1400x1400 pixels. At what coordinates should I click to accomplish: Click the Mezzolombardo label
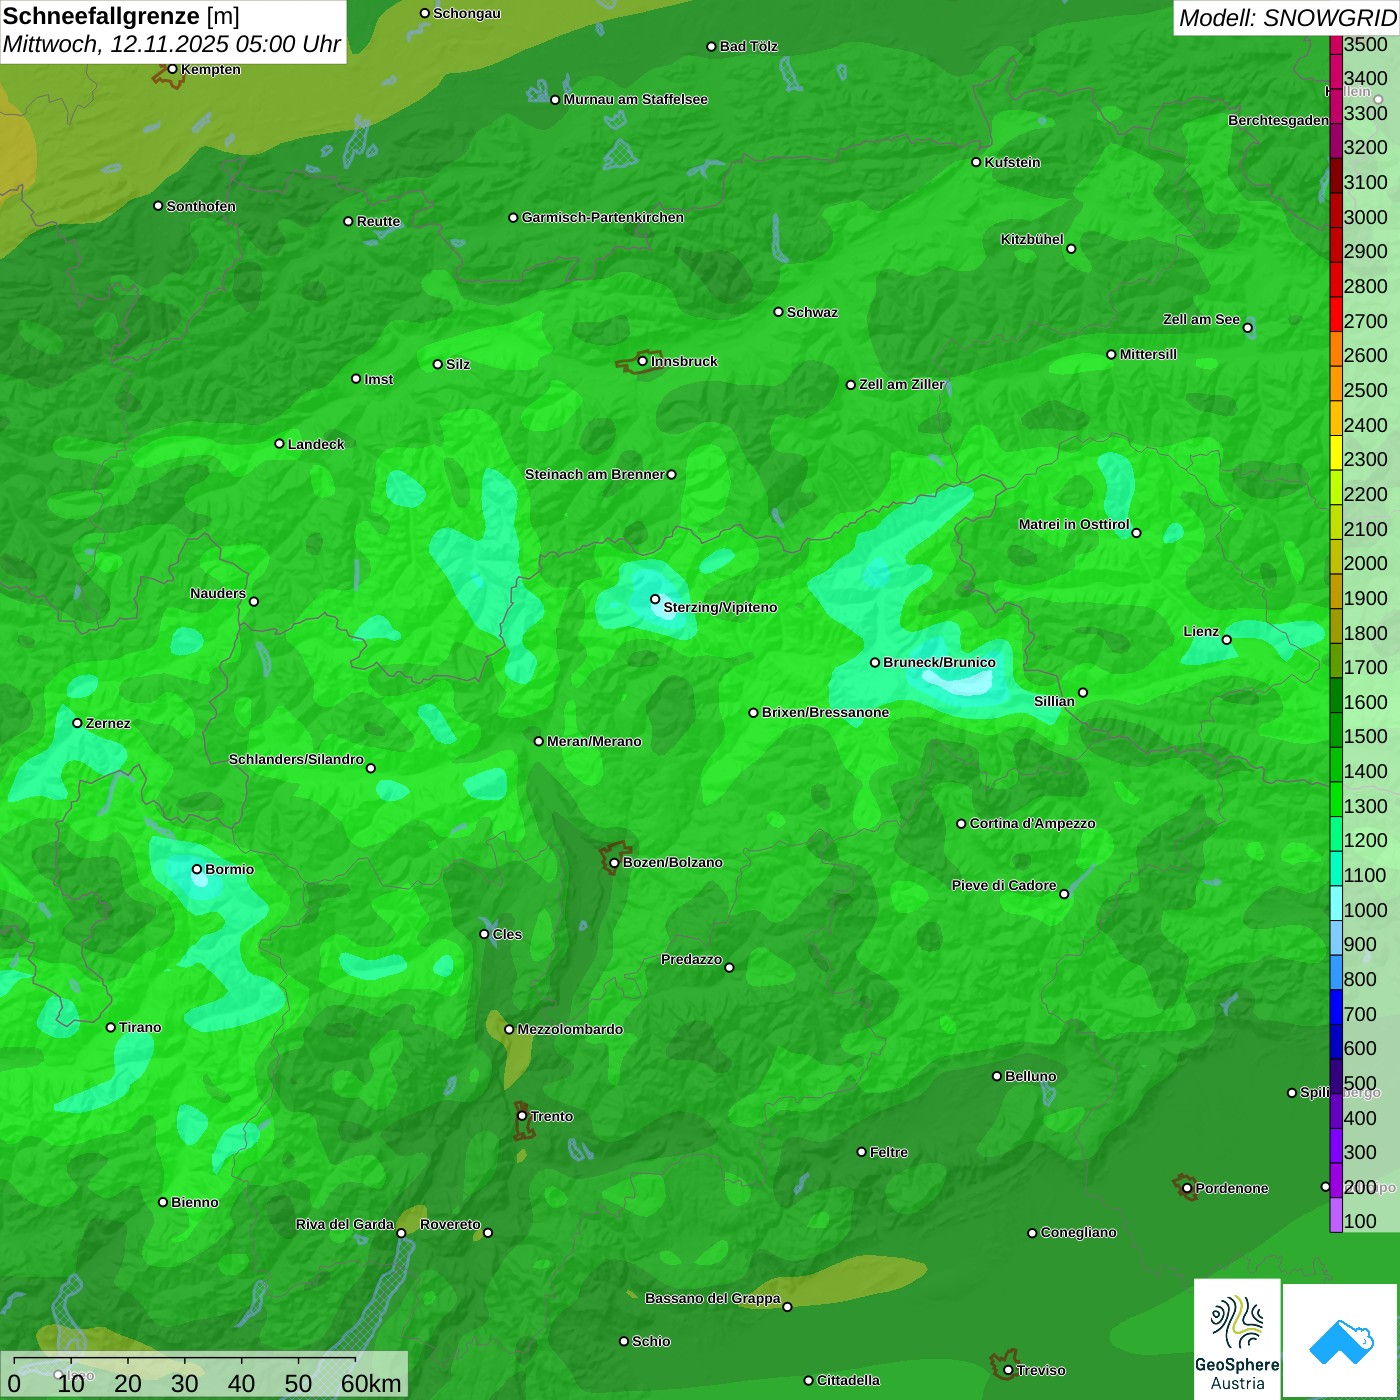[x=570, y=1029]
